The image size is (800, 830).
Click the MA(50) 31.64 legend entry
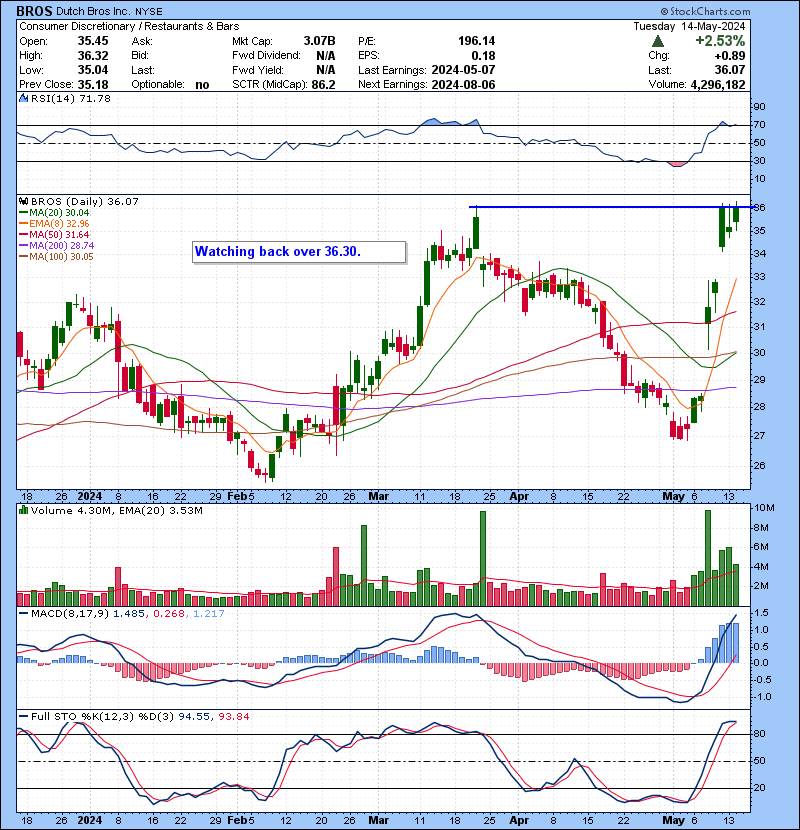pos(54,234)
